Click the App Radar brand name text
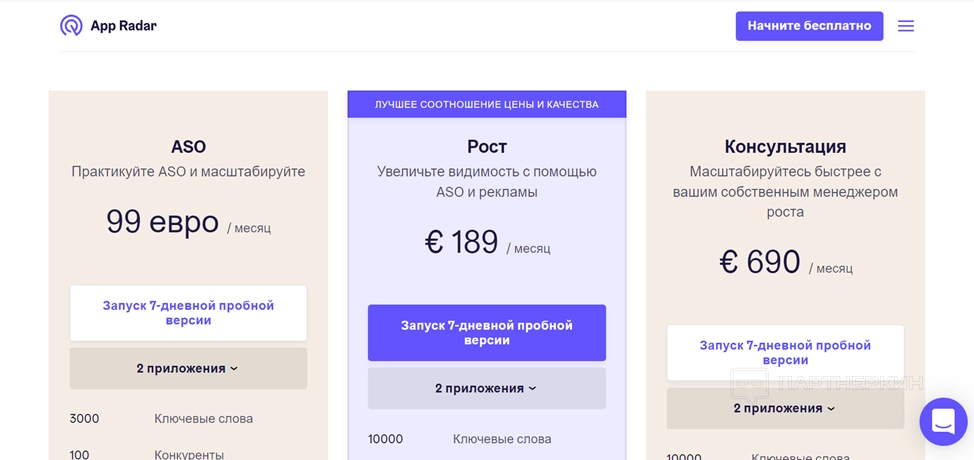The image size is (974, 460). tap(123, 26)
